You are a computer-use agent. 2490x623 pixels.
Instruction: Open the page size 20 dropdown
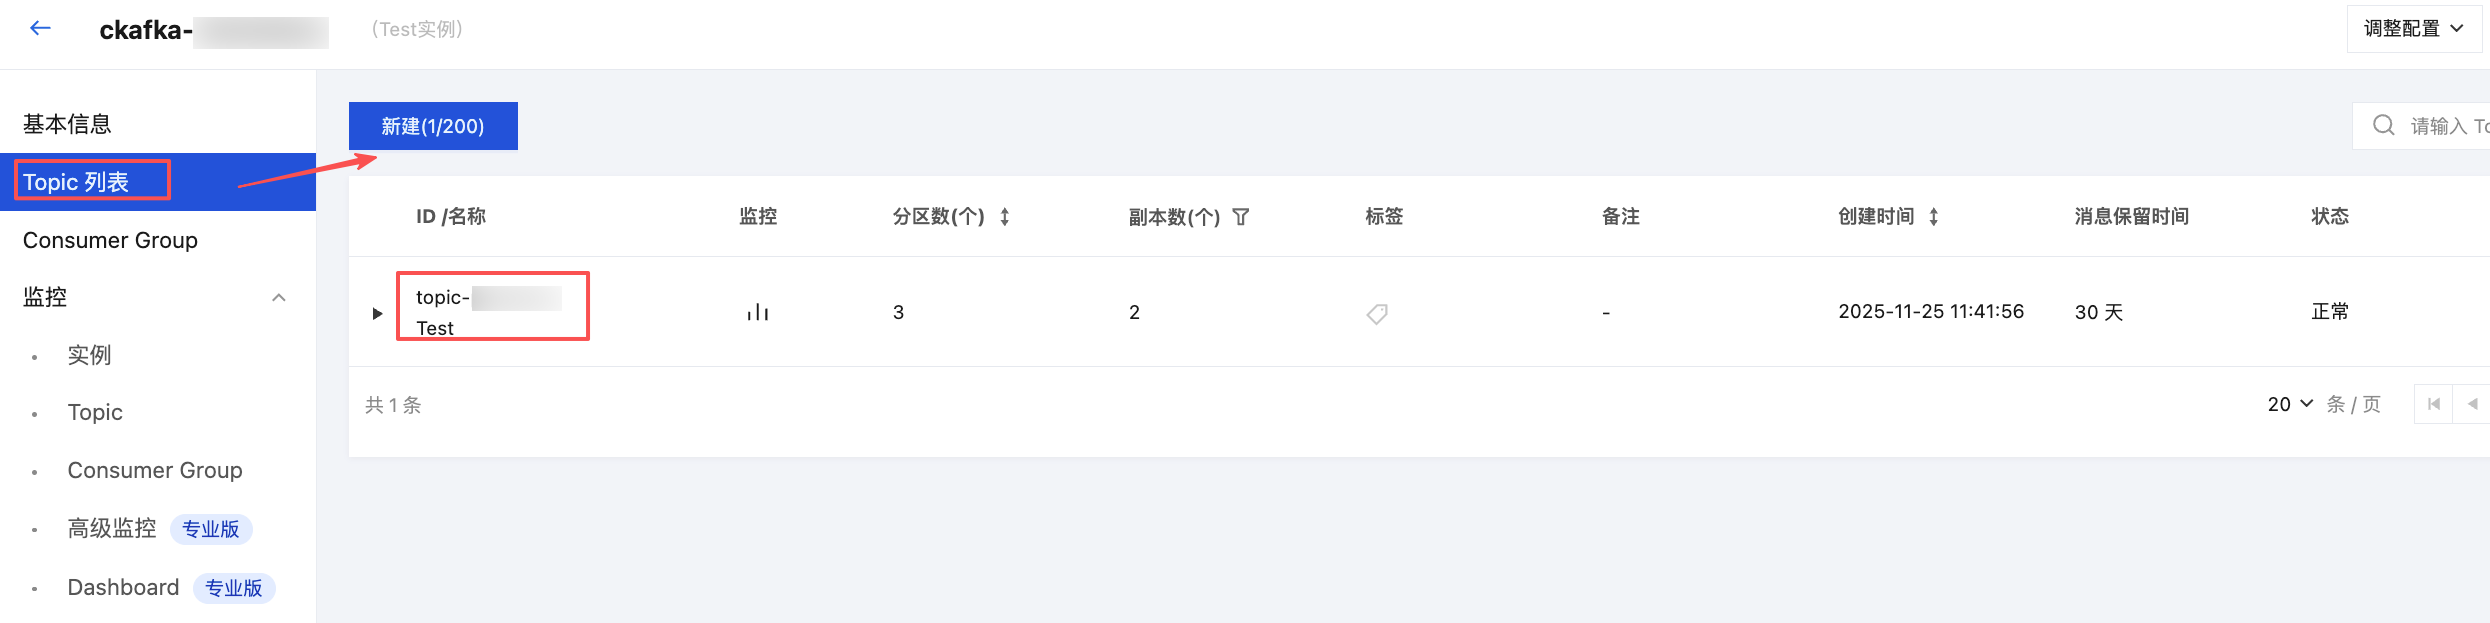pos(2290,404)
